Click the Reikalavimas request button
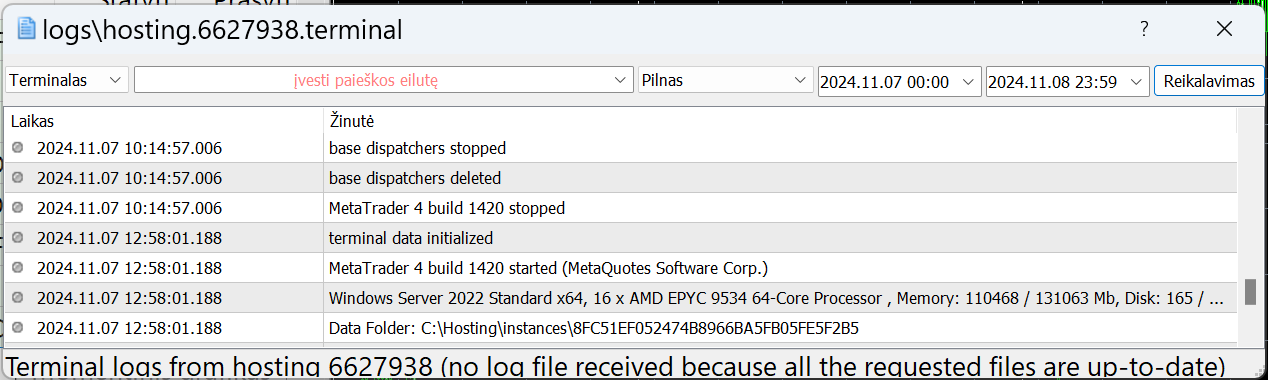The height and width of the screenshot is (380, 1268). 1208,81
